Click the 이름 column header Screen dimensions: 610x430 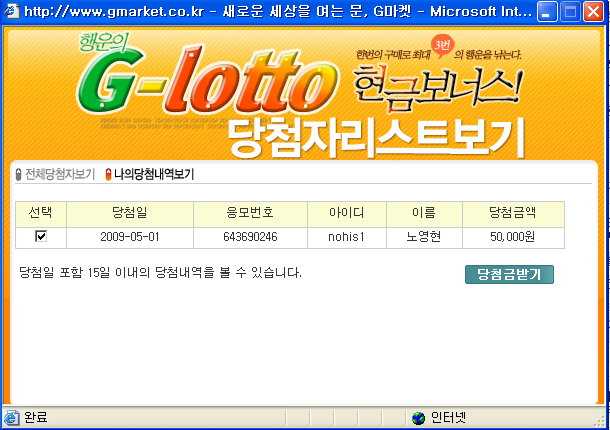pyautogui.click(x=424, y=214)
